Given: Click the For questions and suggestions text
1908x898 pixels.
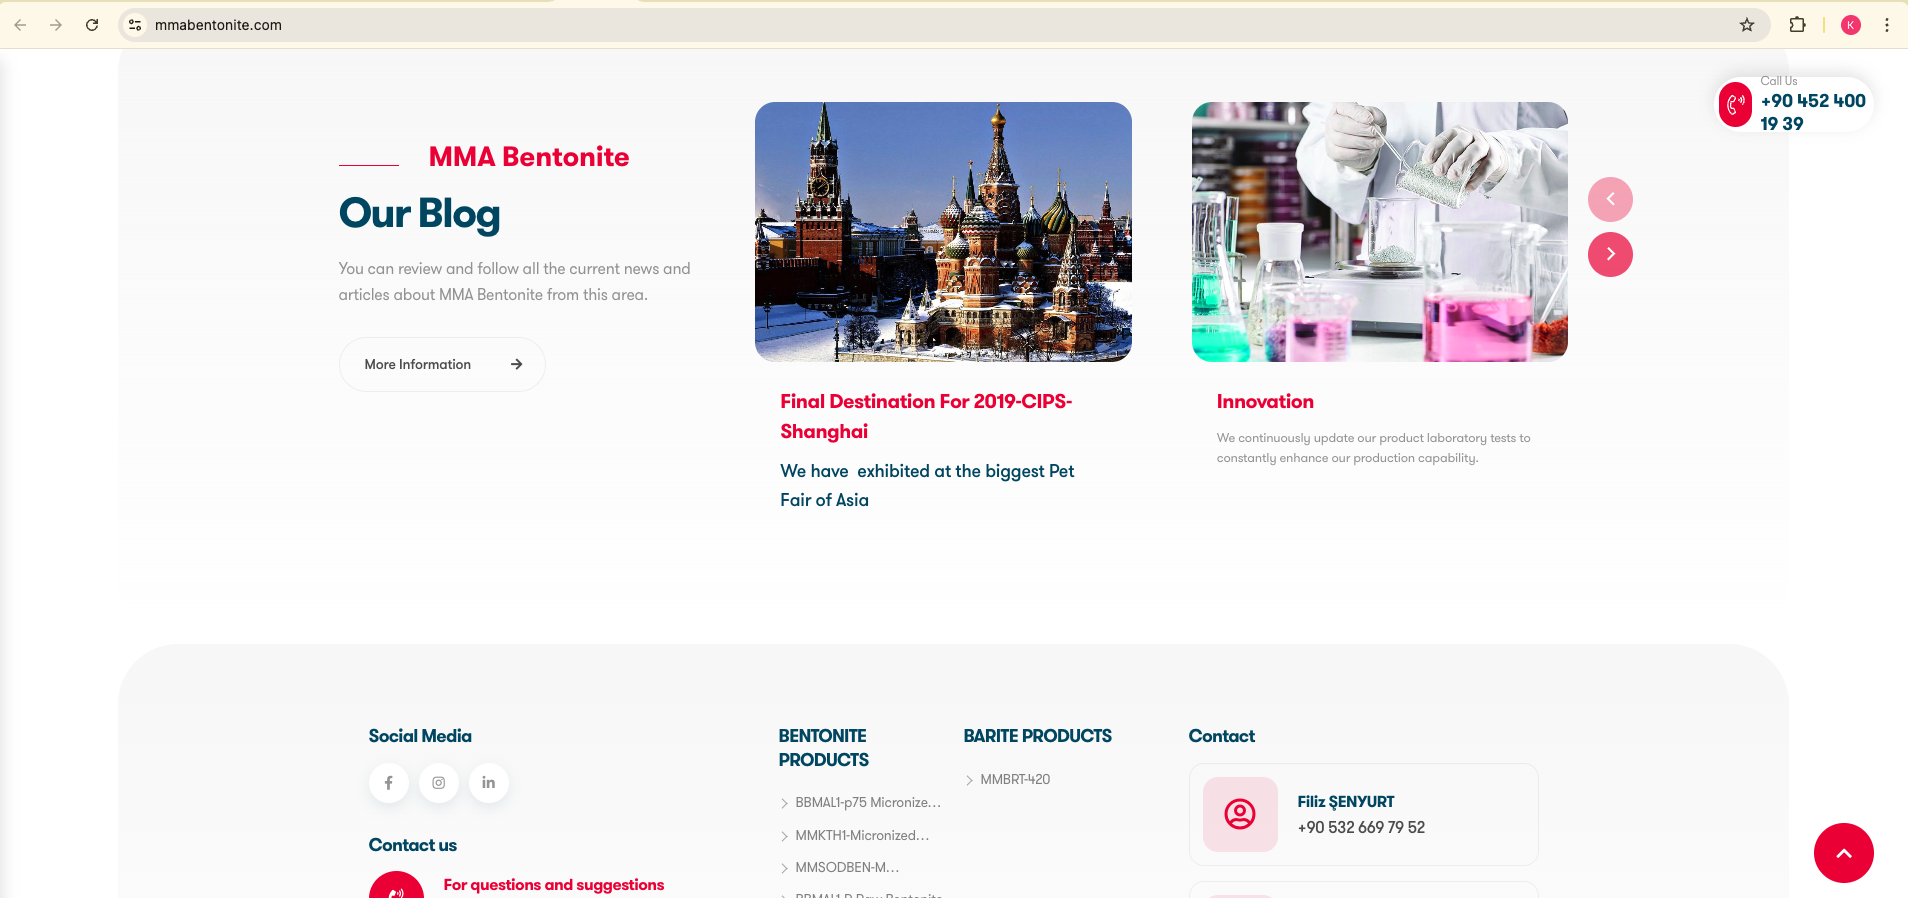Looking at the screenshot, I should click(554, 885).
